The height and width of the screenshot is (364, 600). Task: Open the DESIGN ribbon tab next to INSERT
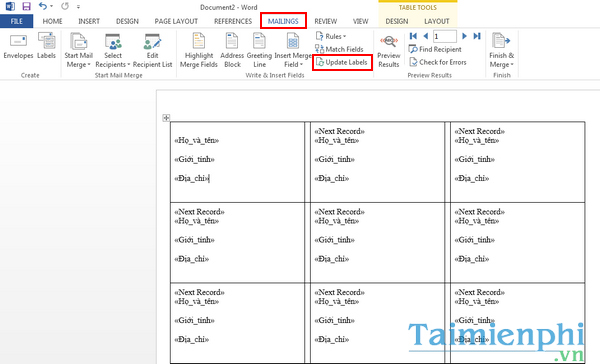tap(127, 21)
